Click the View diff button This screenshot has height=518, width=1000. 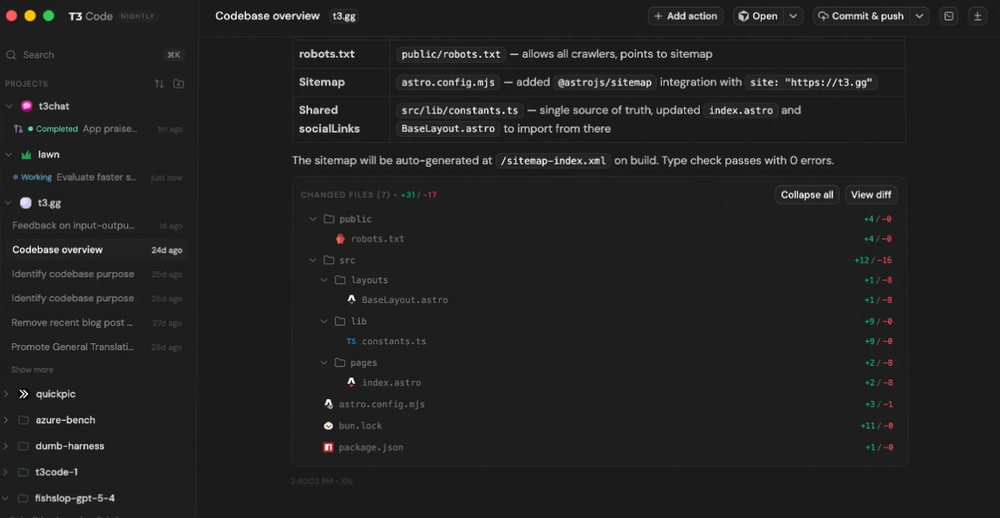point(871,195)
